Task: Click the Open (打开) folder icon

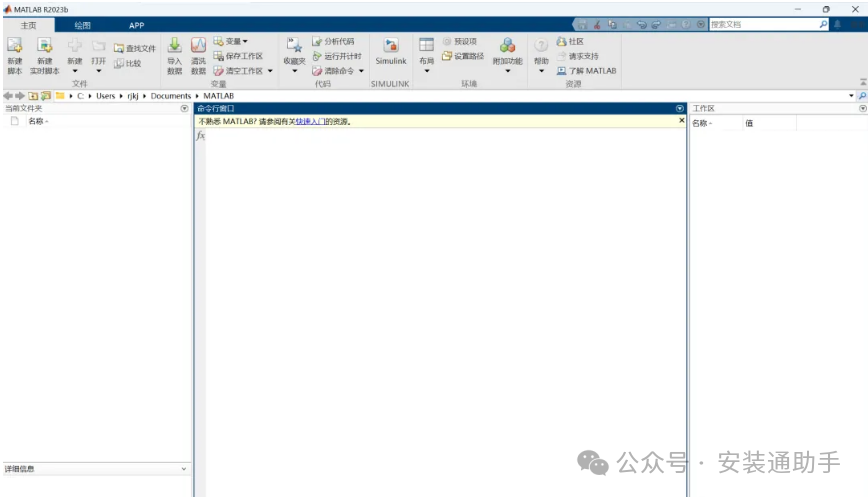Action: click(99, 45)
